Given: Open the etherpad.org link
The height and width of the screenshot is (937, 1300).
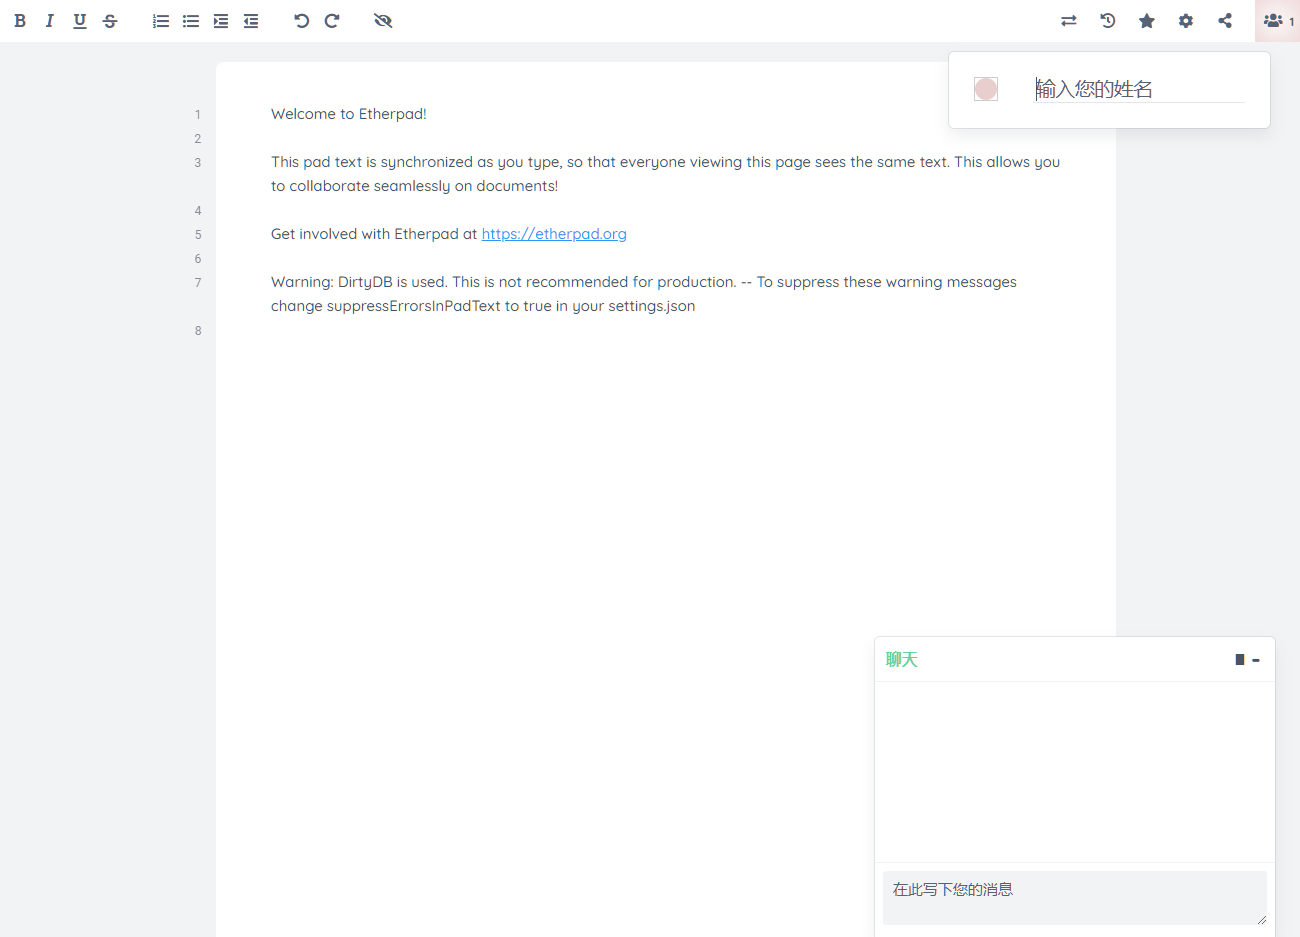Looking at the screenshot, I should (x=554, y=234).
